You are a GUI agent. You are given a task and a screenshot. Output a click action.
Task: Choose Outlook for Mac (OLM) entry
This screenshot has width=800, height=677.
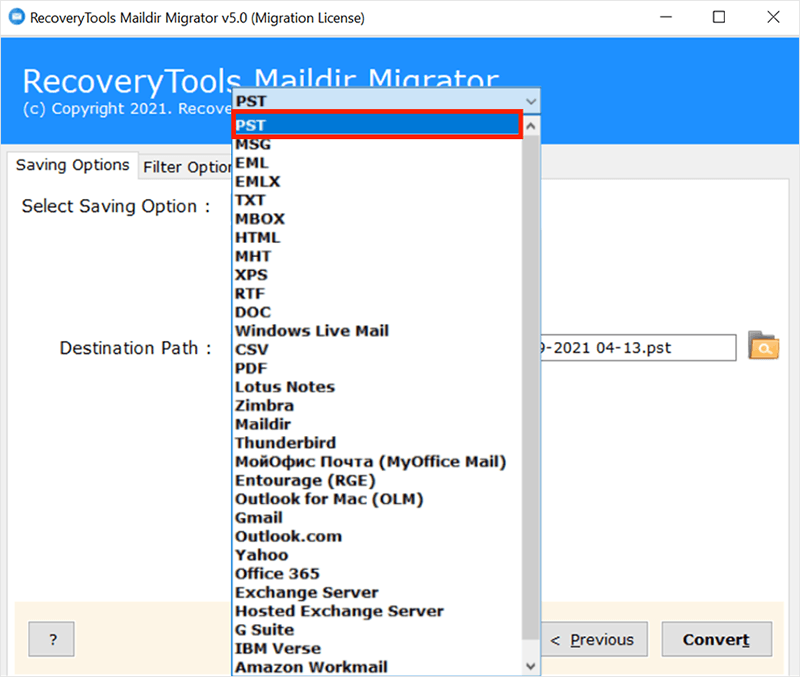tap(329, 499)
